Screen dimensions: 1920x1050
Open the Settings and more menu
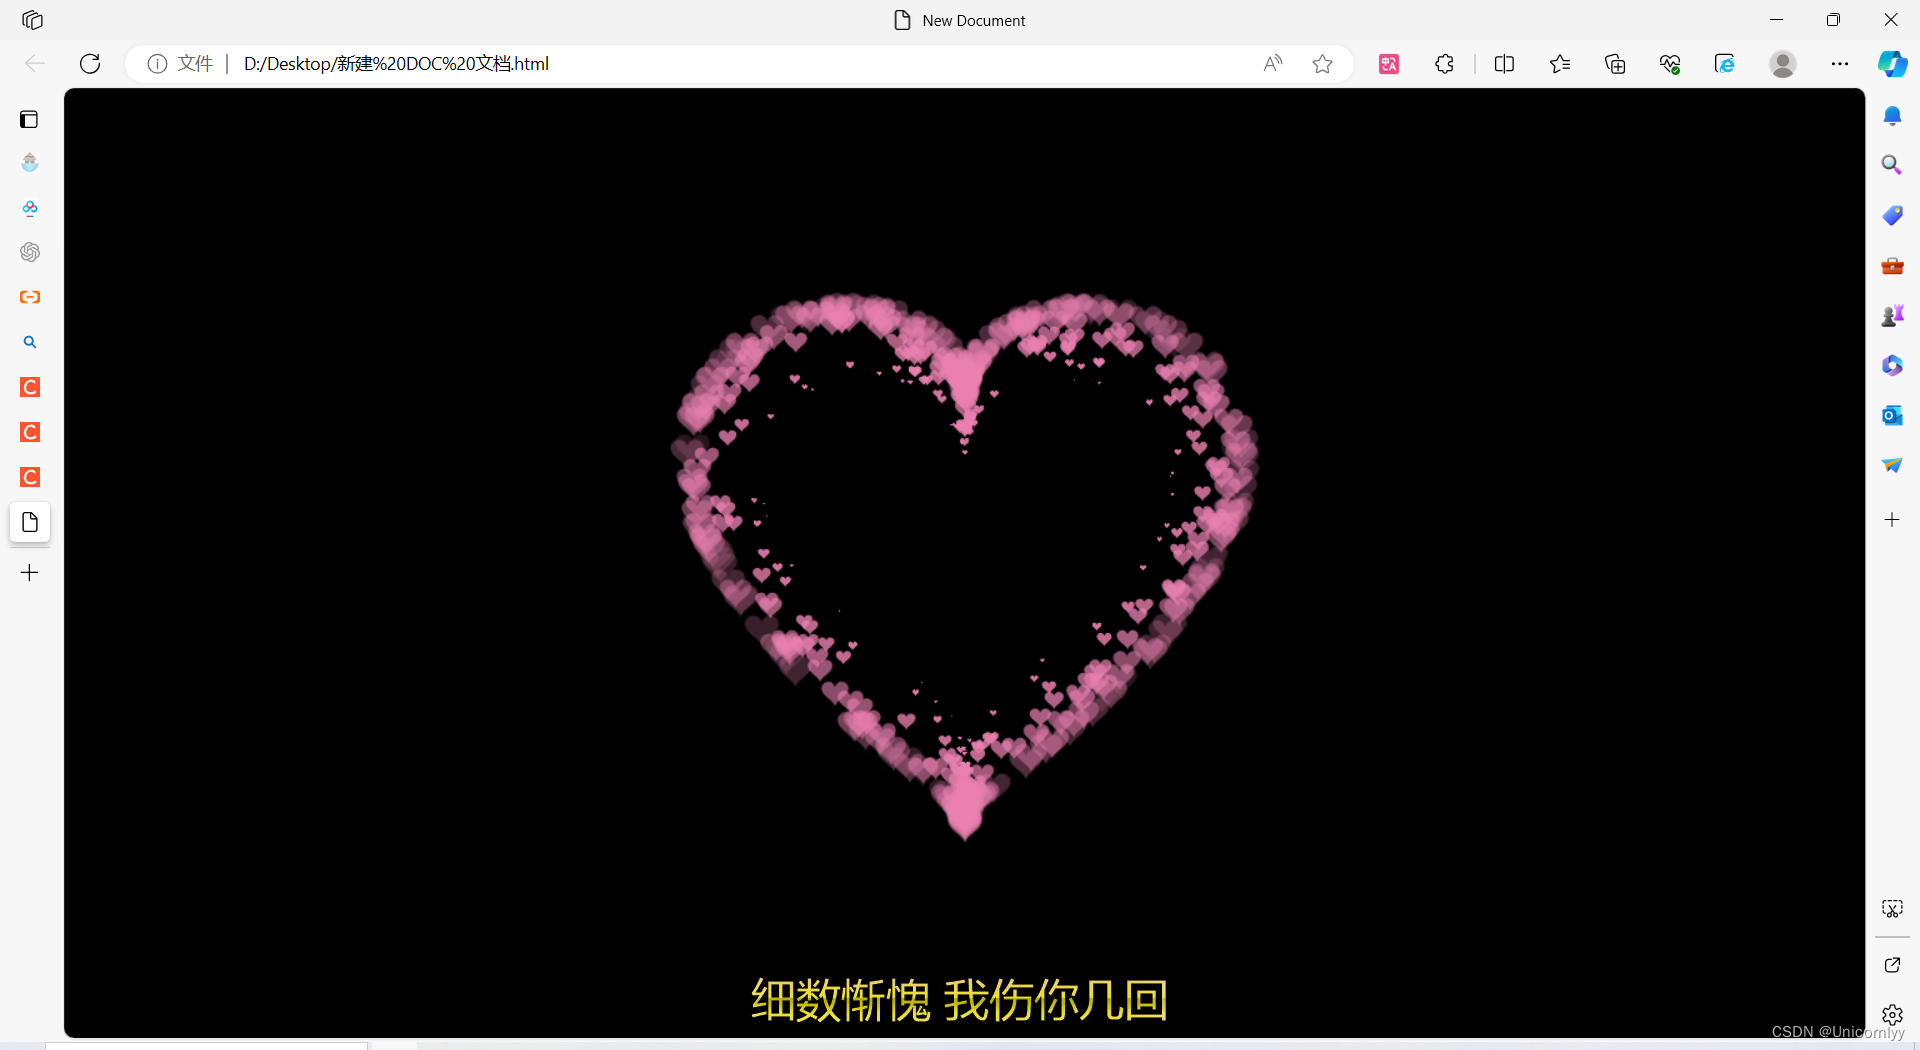1840,63
